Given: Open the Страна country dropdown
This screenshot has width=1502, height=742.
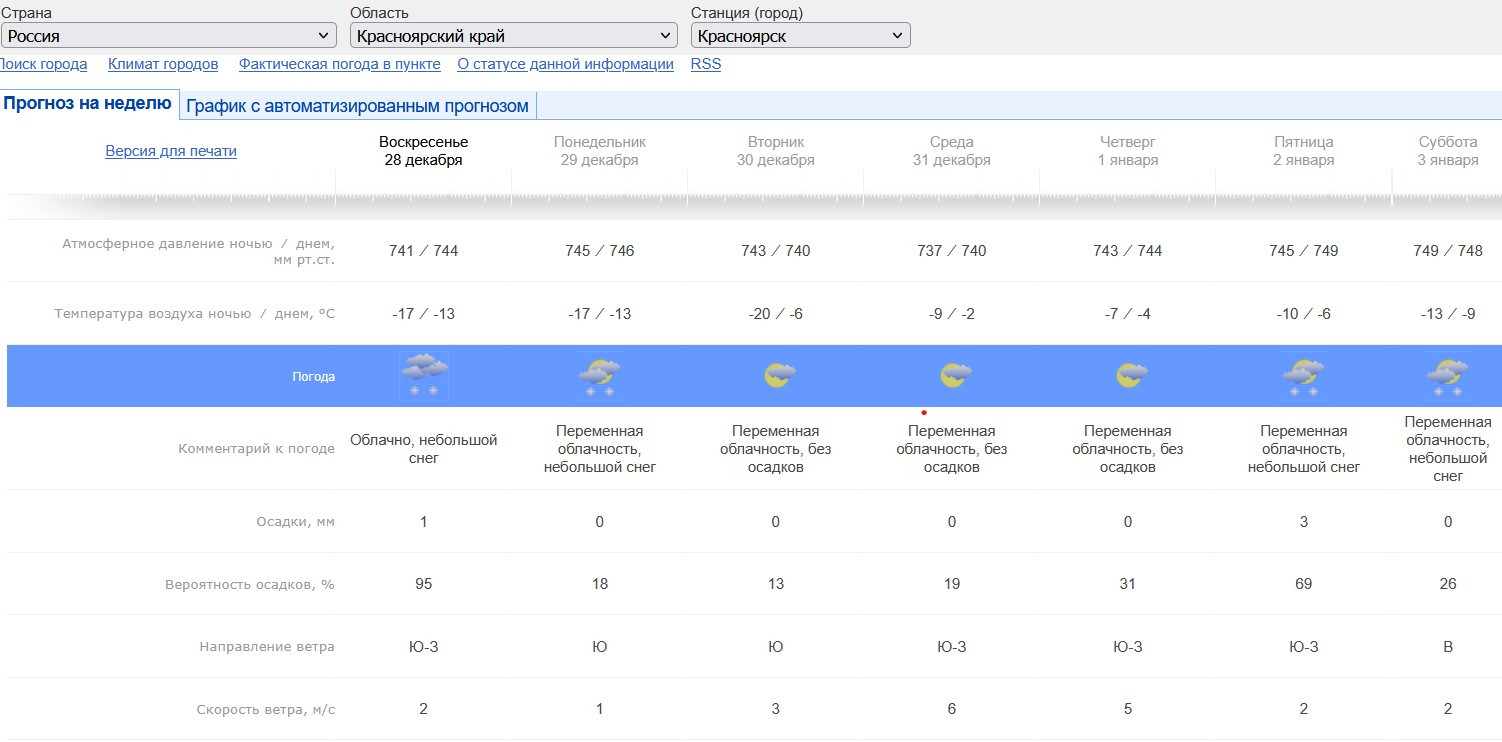Looking at the screenshot, I should 168,36.
